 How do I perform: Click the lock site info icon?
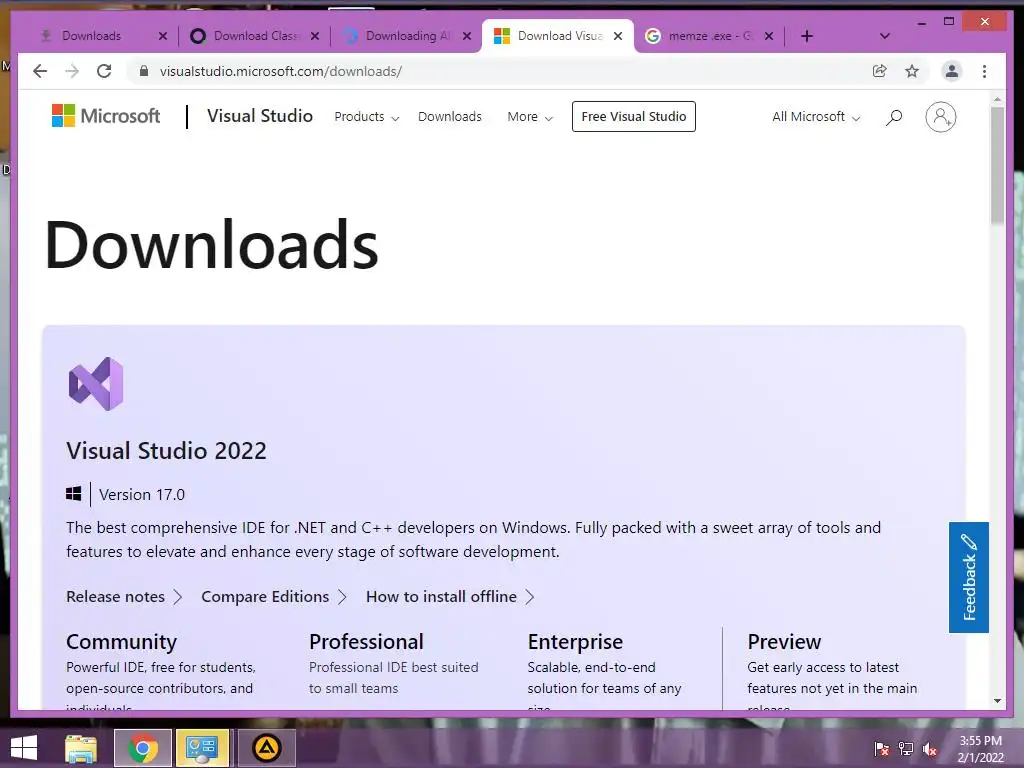coord(144,71)
